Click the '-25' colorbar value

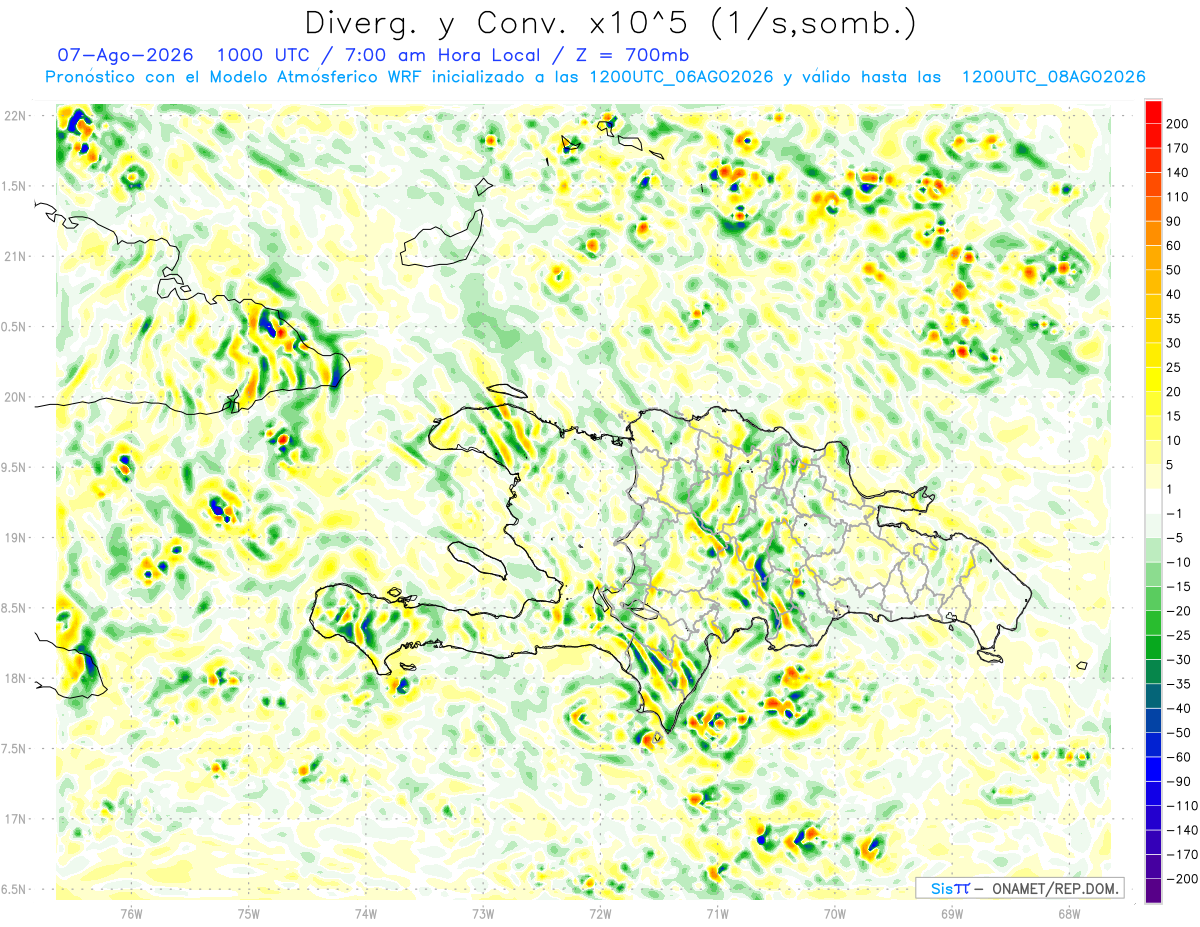(1179, 635)
